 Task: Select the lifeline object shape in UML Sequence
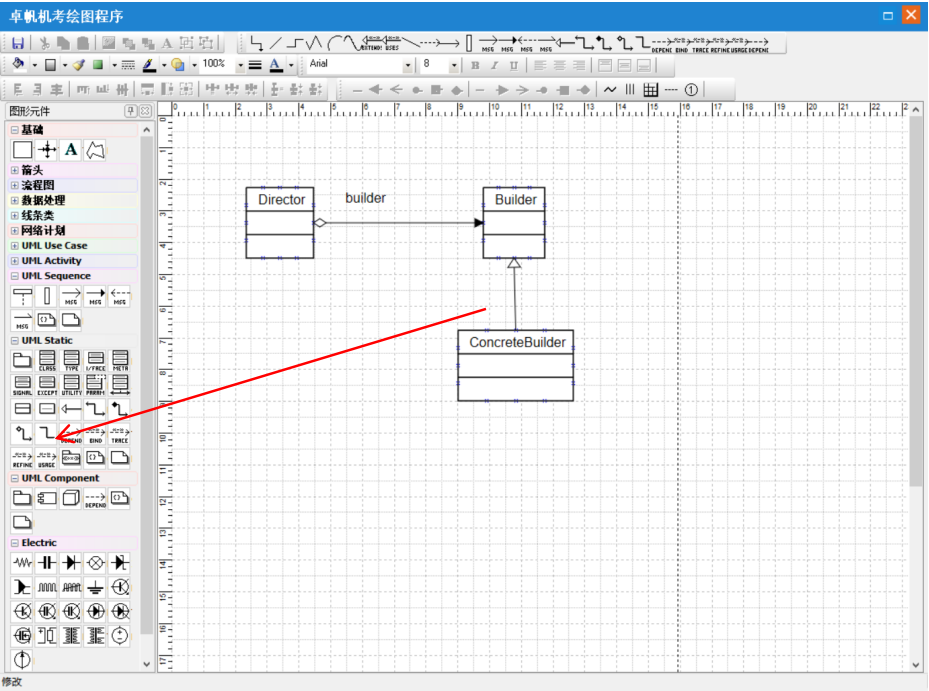coord(23,295)
